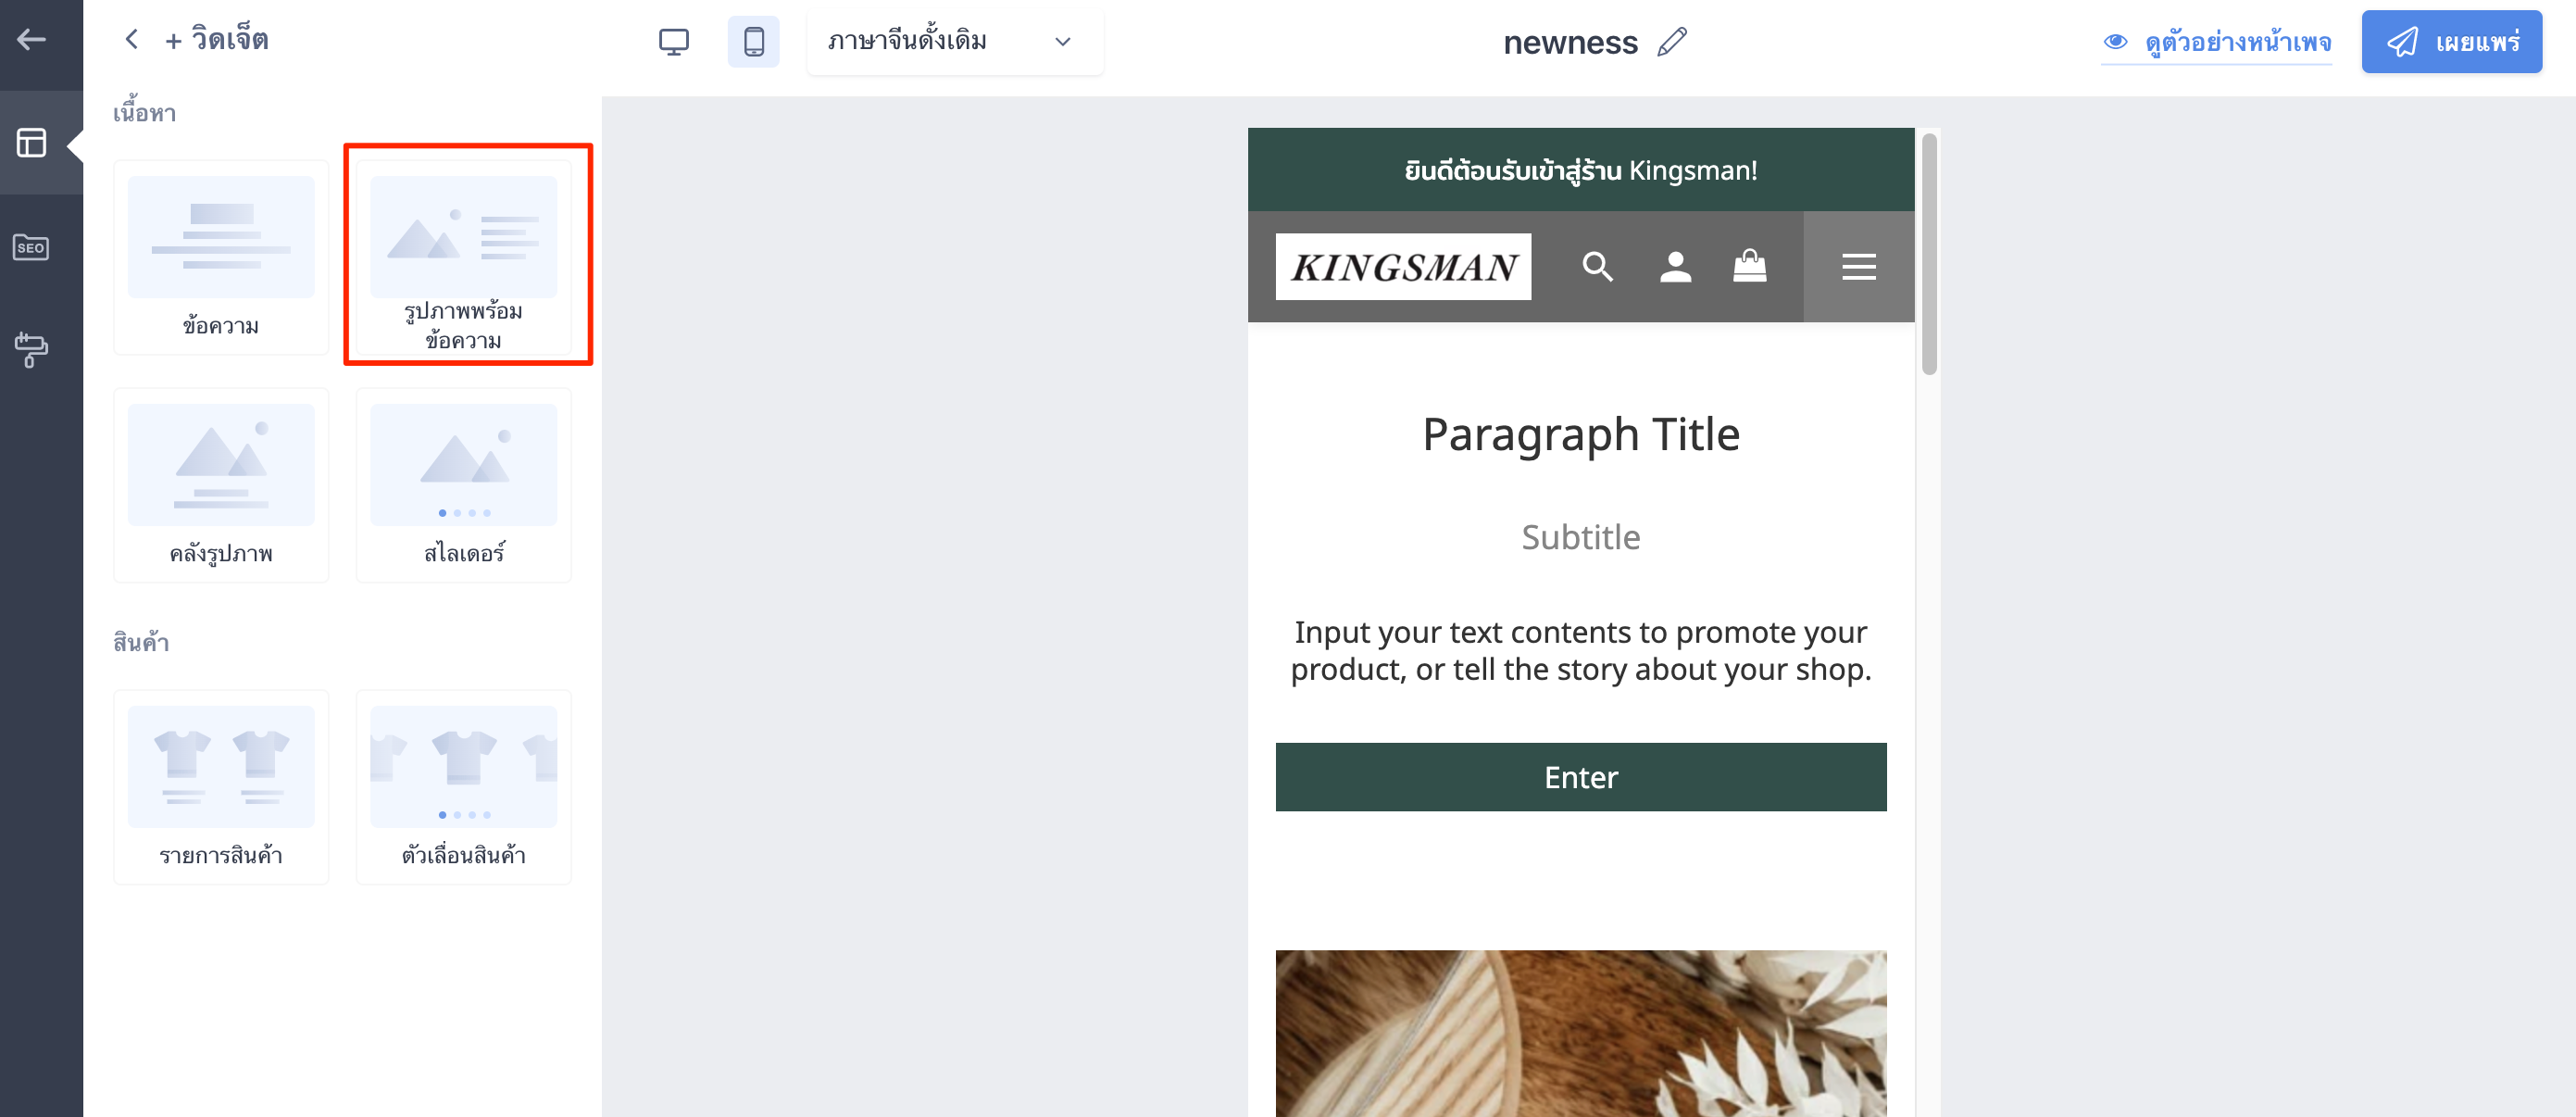Click the สินค้า section label
This screenshot has width=2576, height=1117.
141,642
